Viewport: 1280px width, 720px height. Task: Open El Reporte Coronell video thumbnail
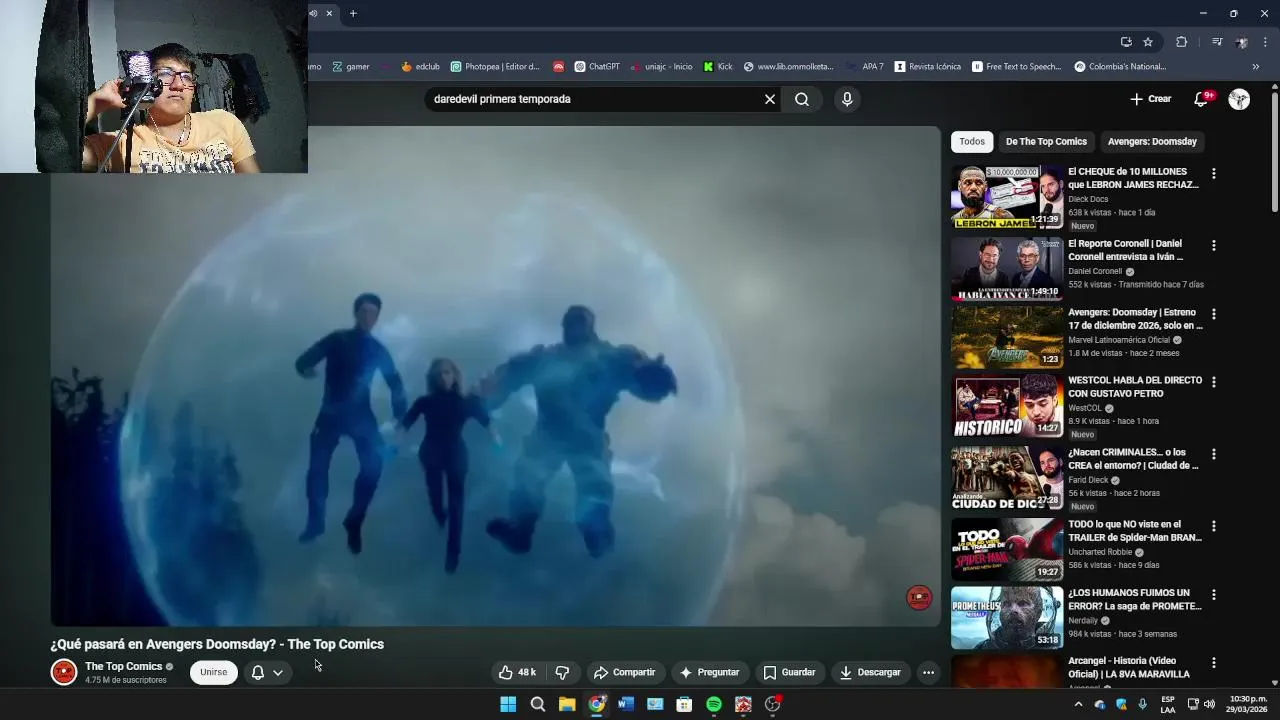(1007, 269)
